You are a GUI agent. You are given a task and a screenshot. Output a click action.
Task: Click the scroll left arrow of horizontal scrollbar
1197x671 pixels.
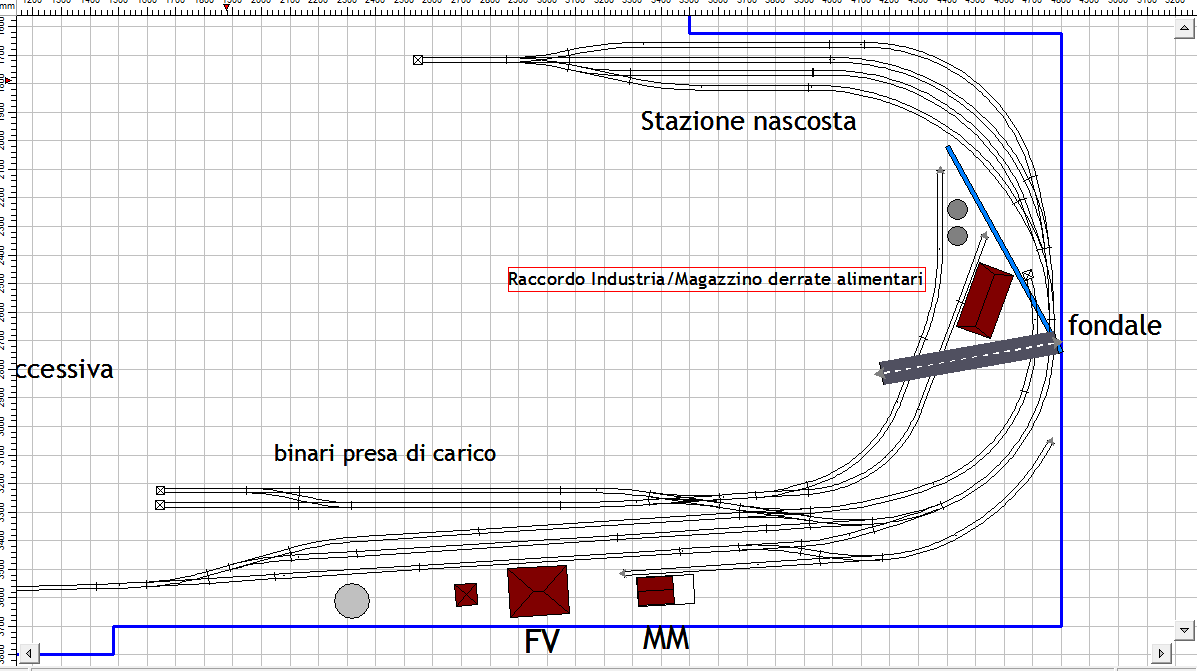(x=29, y=653)
